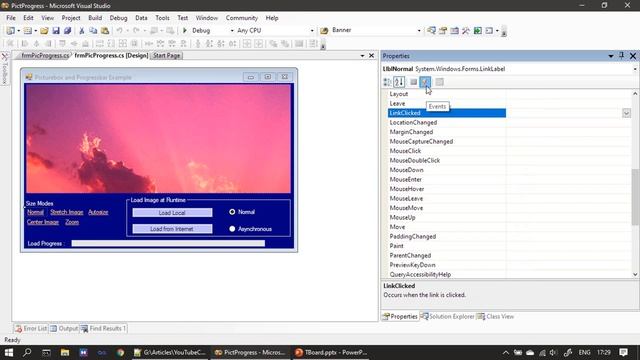
Task: Save the current file with the floppy icon
Action: [56, 31]
